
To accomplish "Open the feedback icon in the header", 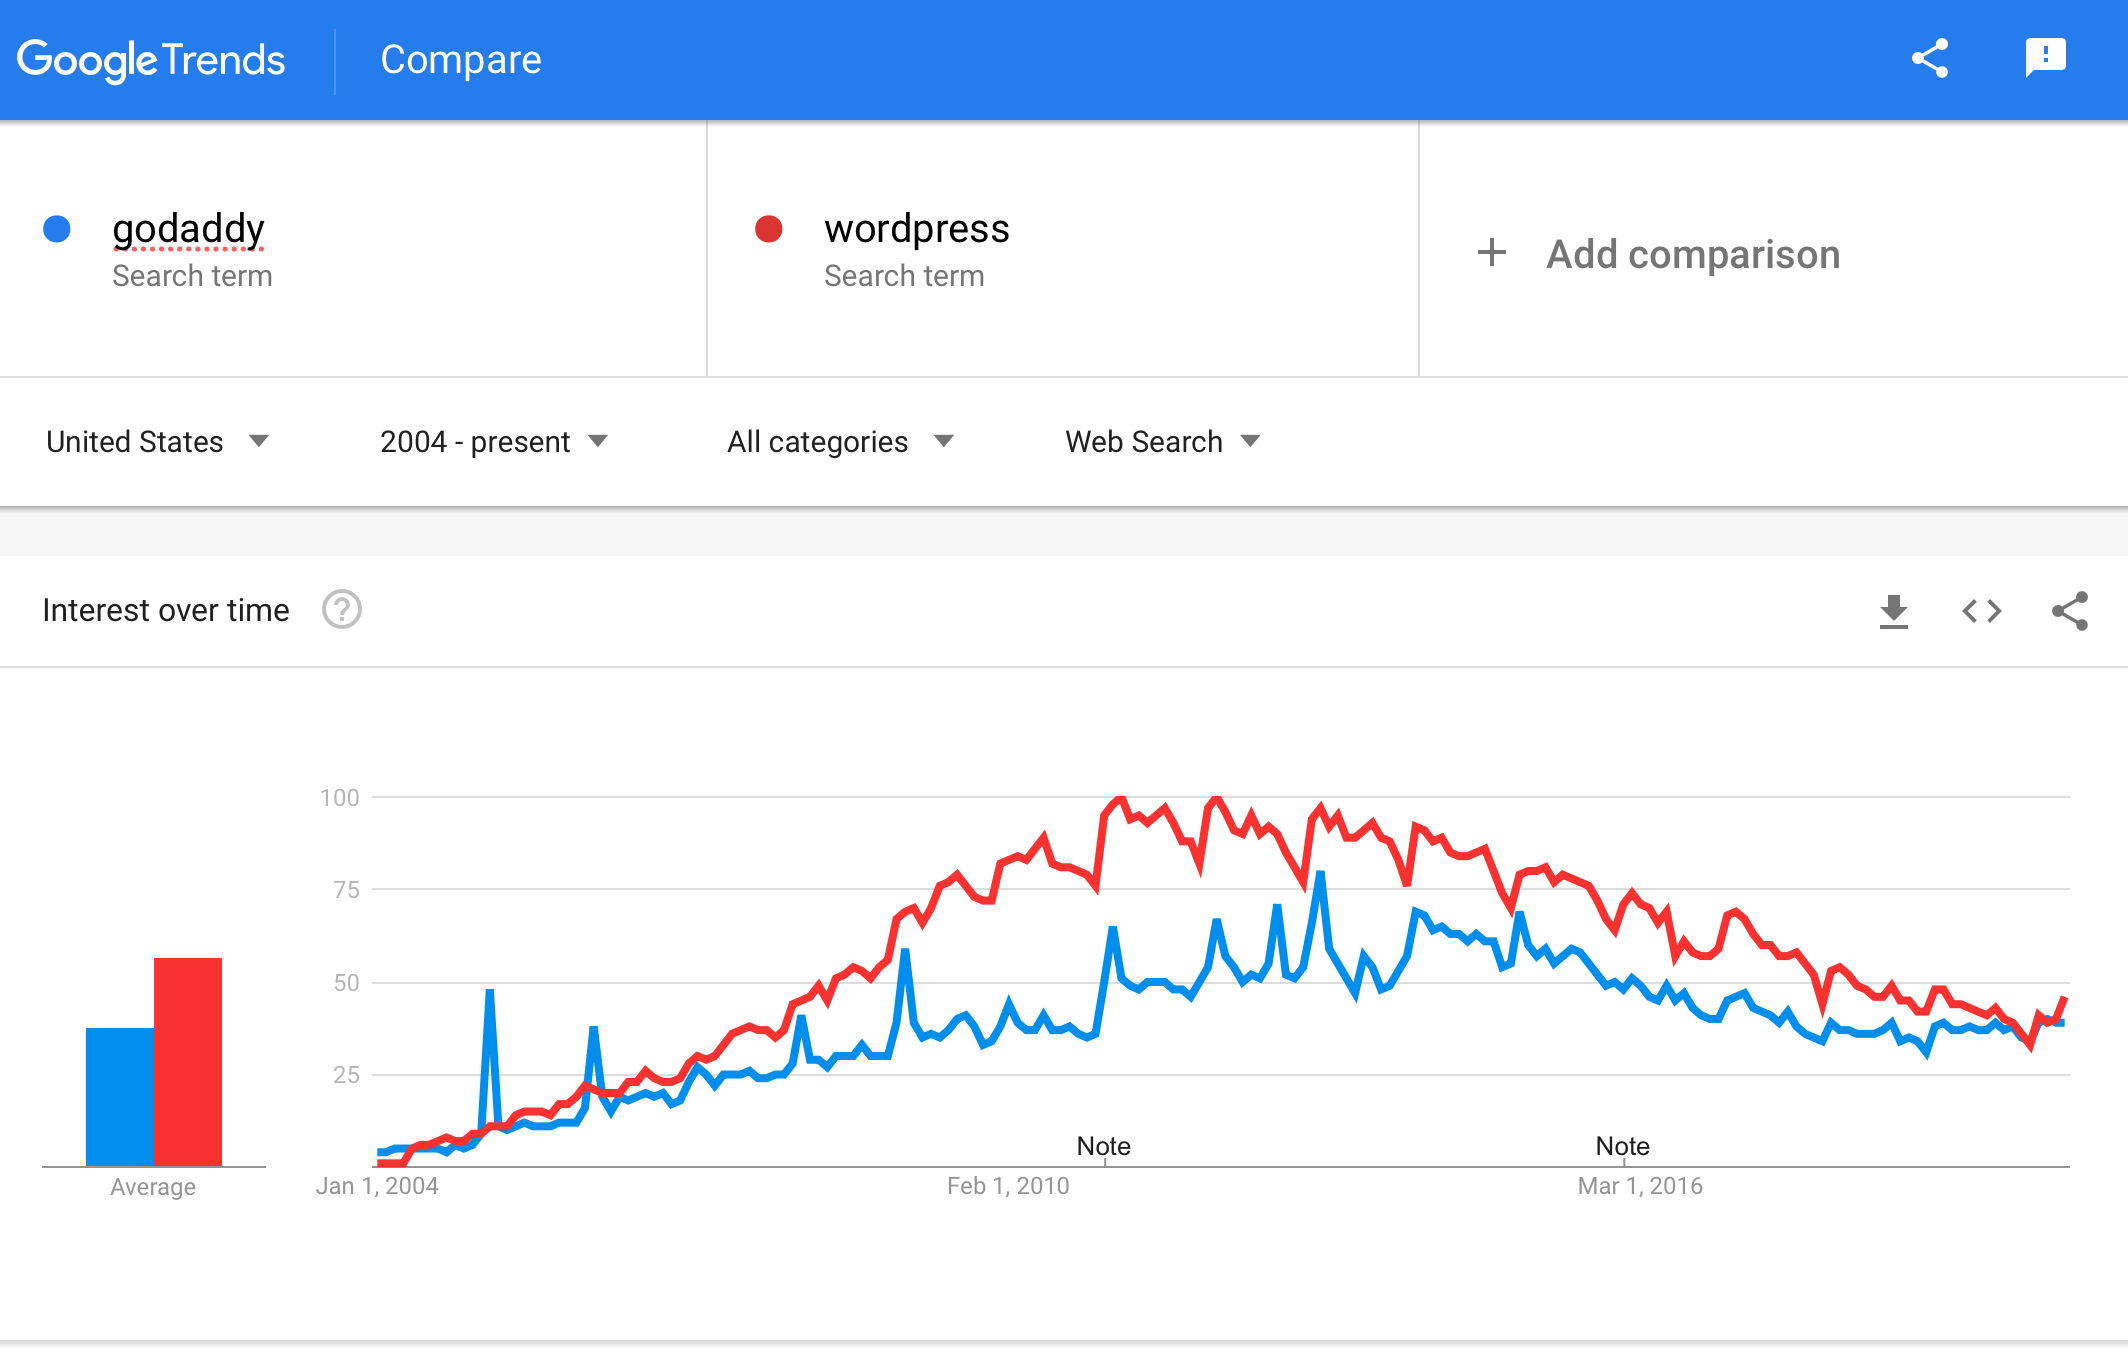I will click(2046, 59).
